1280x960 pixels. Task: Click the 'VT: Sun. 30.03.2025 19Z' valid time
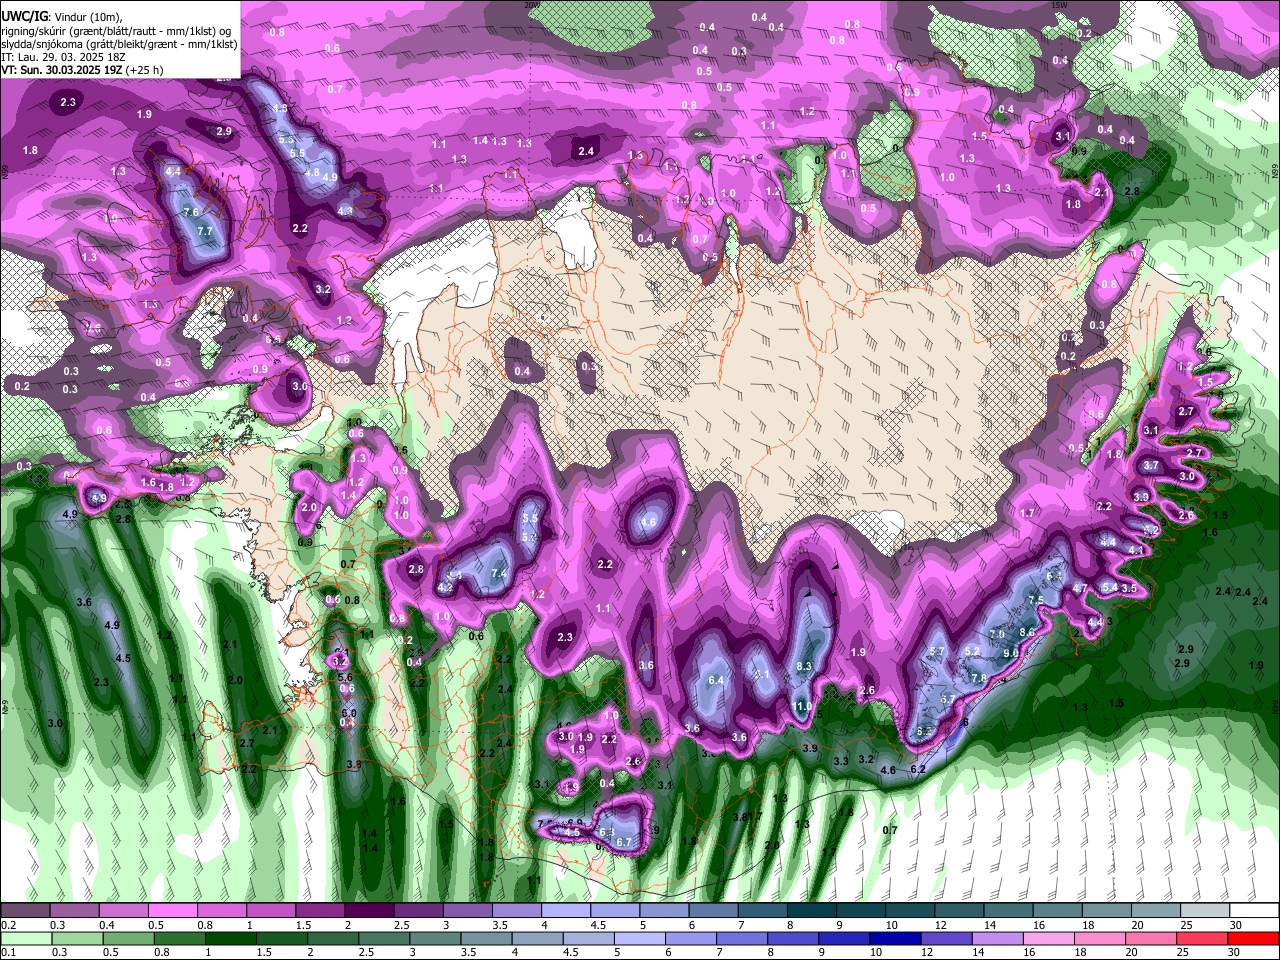pyautogui.click(x=62, y=70)
